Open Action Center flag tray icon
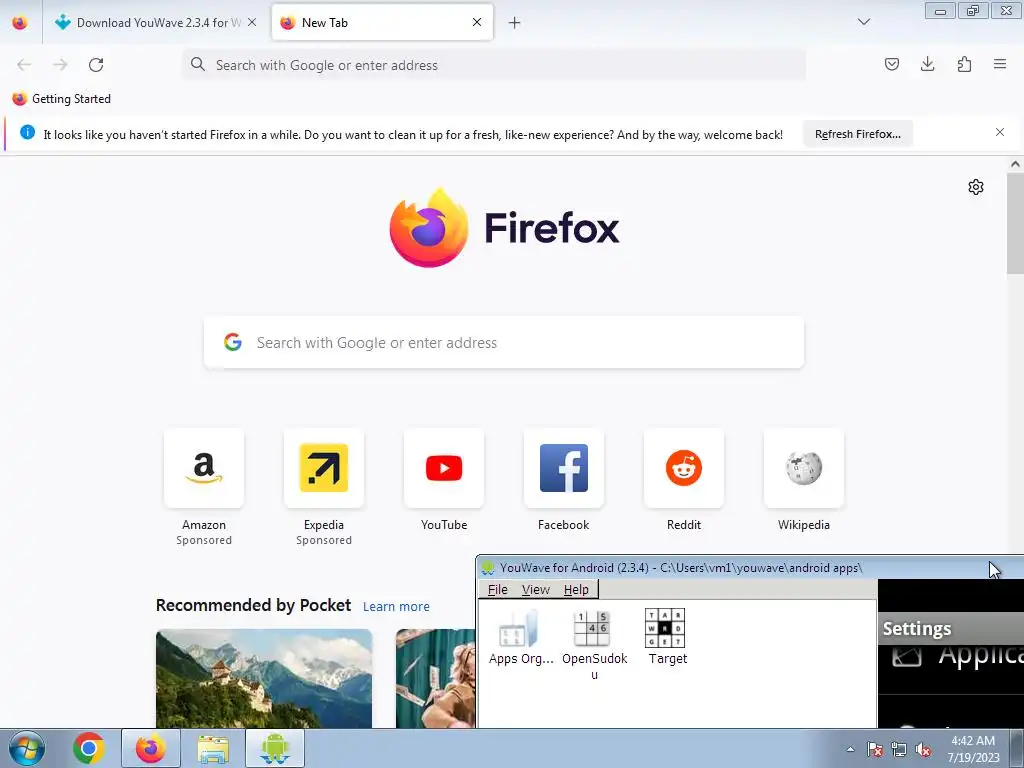The image size is (1024, 768). coord(874,750)
